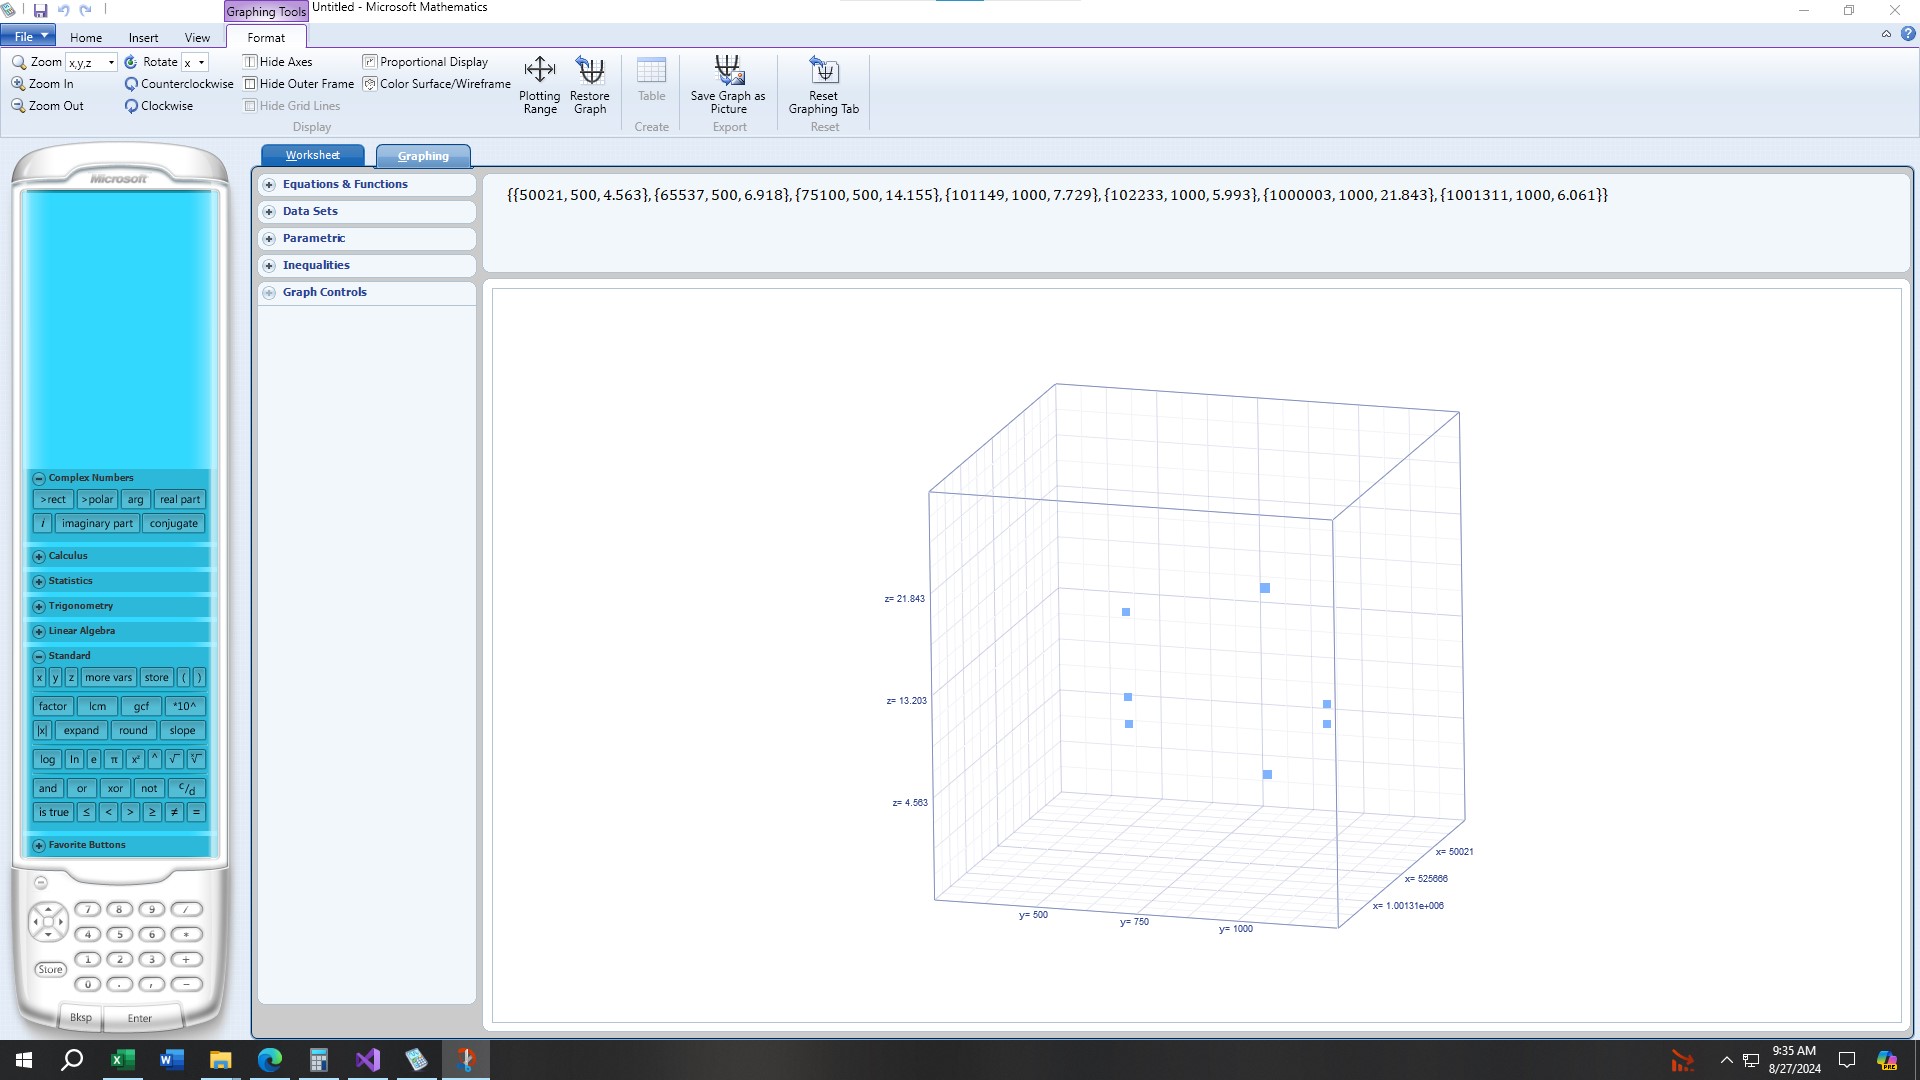Screen dimensions: 1920x1080
Task: Toggle the Hide Axes checkbox
Action: pyautogui.click(x=251, y=62)
